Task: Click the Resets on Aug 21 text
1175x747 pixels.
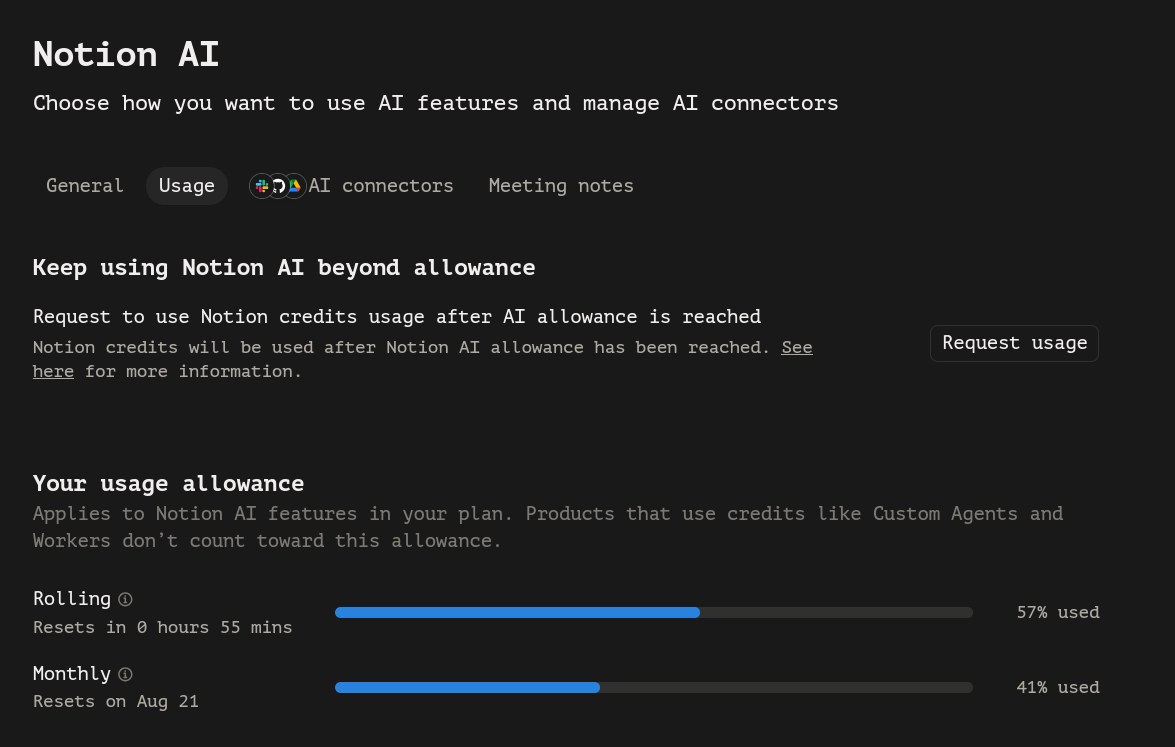Action: 115,701
